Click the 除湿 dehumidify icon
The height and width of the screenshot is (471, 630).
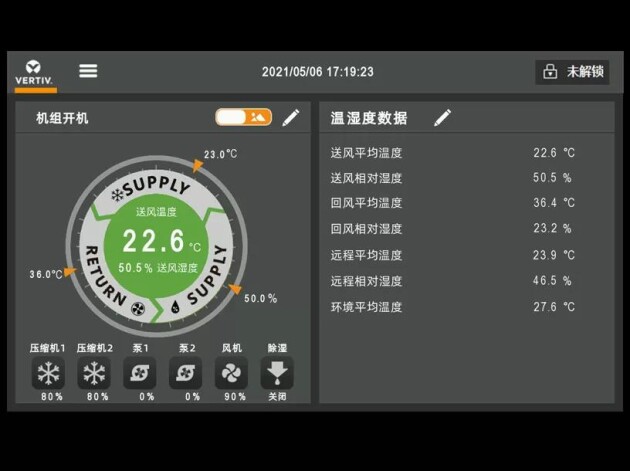click(x=277, y=373)
